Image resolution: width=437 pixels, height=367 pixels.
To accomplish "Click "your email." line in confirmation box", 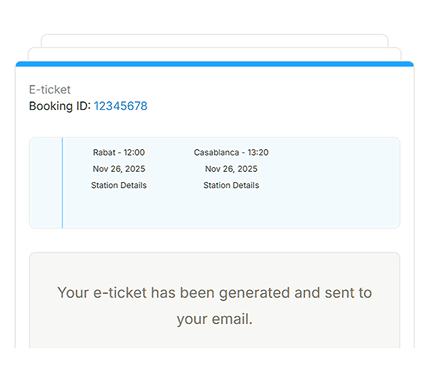I will point(215,319).
